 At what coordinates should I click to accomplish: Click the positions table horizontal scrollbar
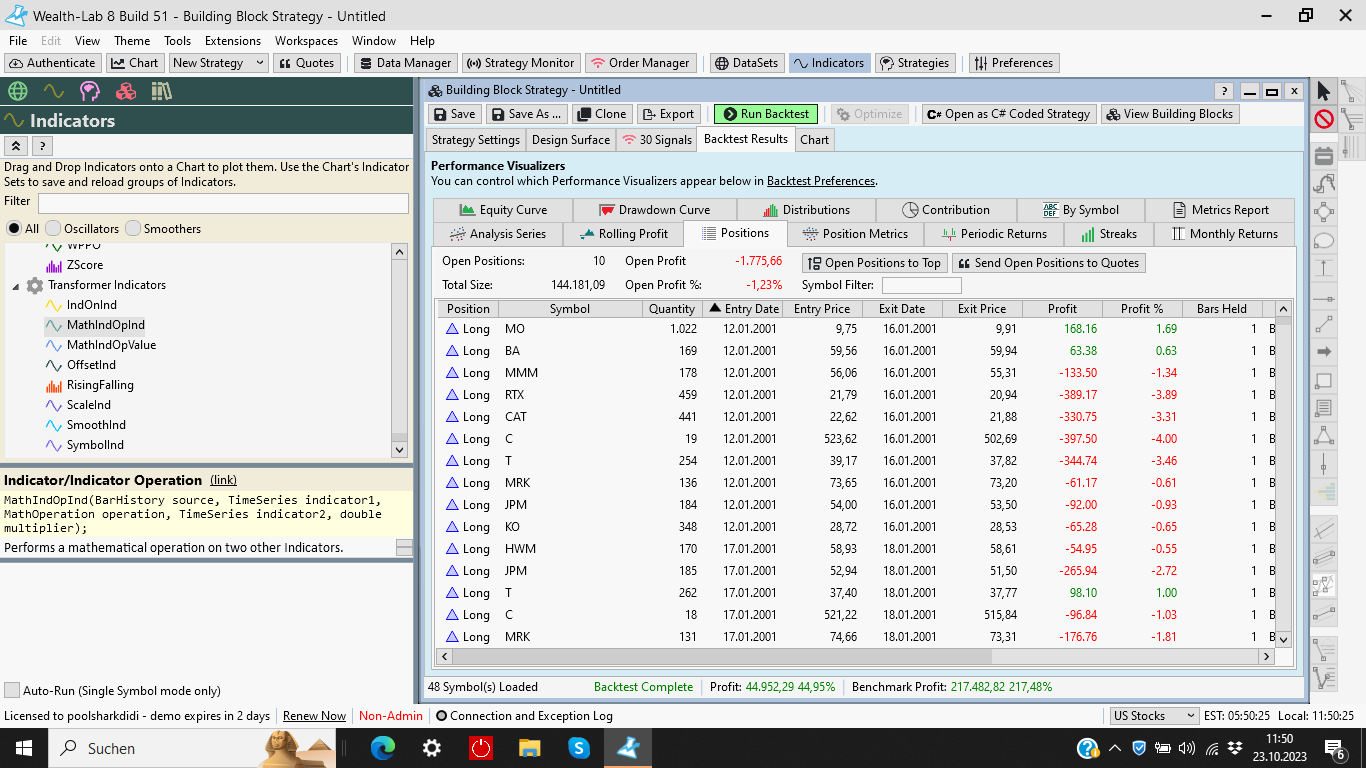coord(720,657)
